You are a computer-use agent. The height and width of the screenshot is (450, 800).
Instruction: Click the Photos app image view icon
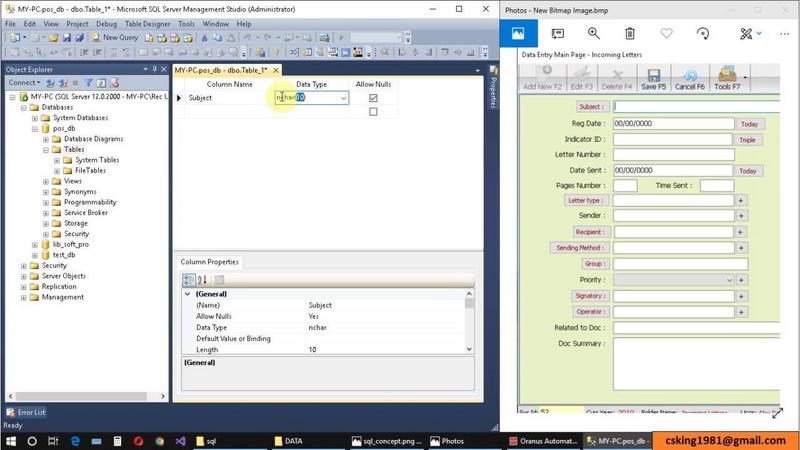[x=518, y=34]
